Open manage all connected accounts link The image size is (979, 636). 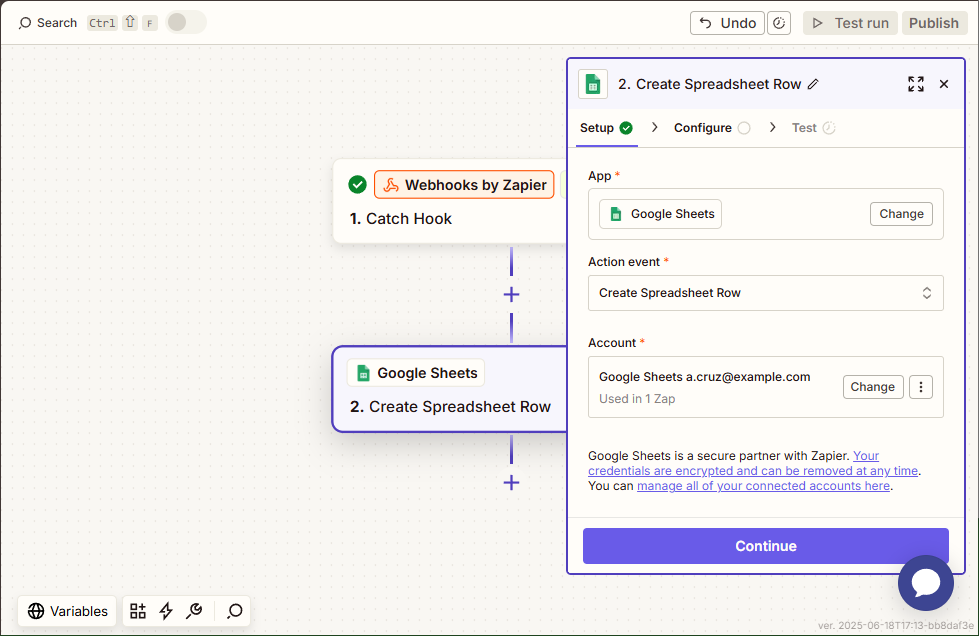[763, 486]
